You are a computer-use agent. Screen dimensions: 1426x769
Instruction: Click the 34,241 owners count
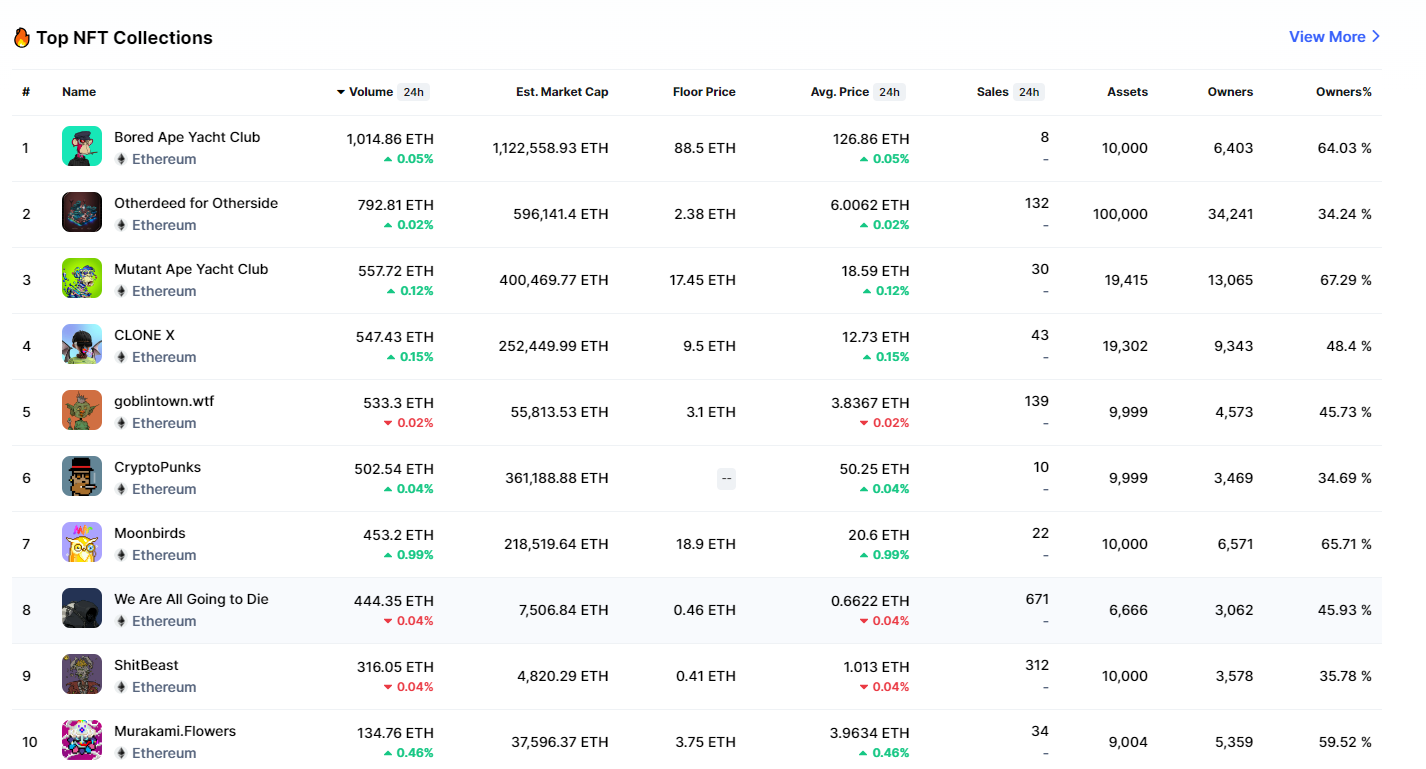[1230, 214]
